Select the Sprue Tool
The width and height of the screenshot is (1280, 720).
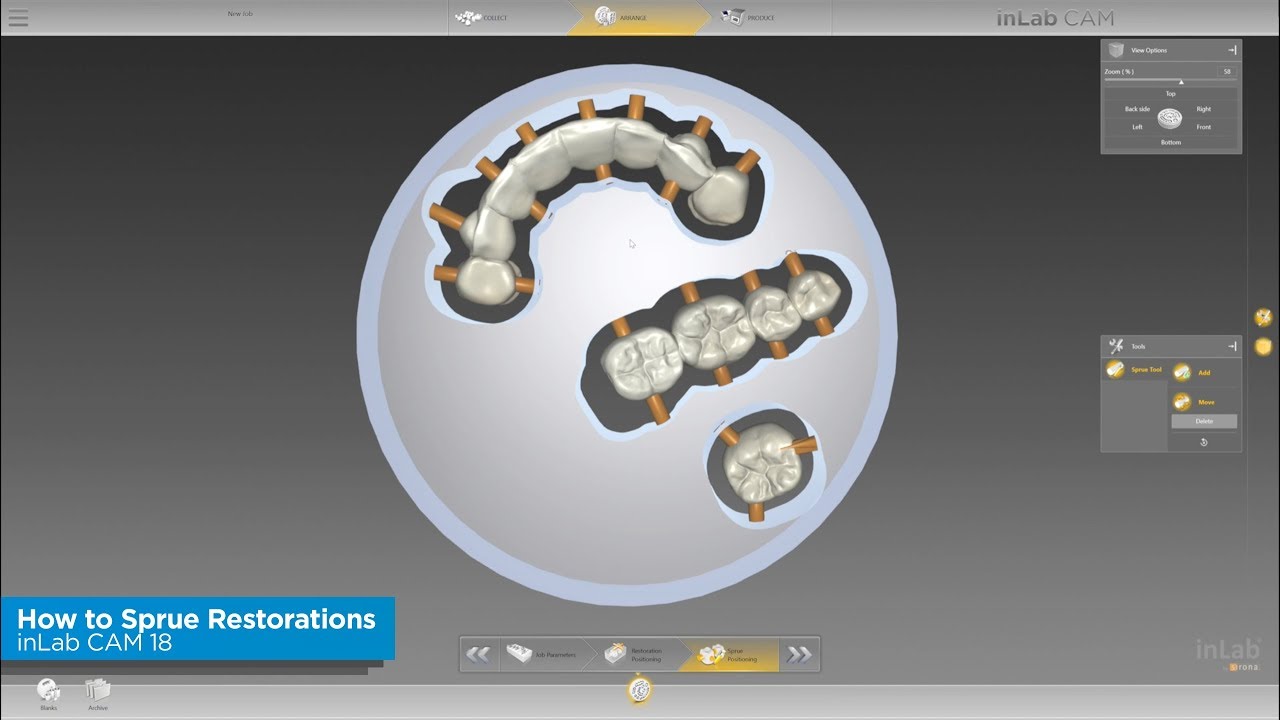point(1135,370)
